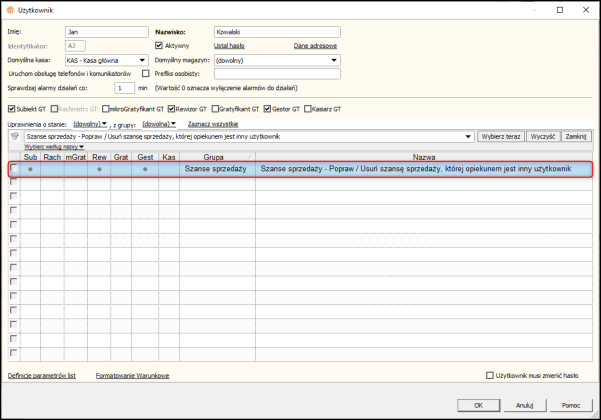Check Użytkownik musi zmienić hasło option

[x=489, y=375]
